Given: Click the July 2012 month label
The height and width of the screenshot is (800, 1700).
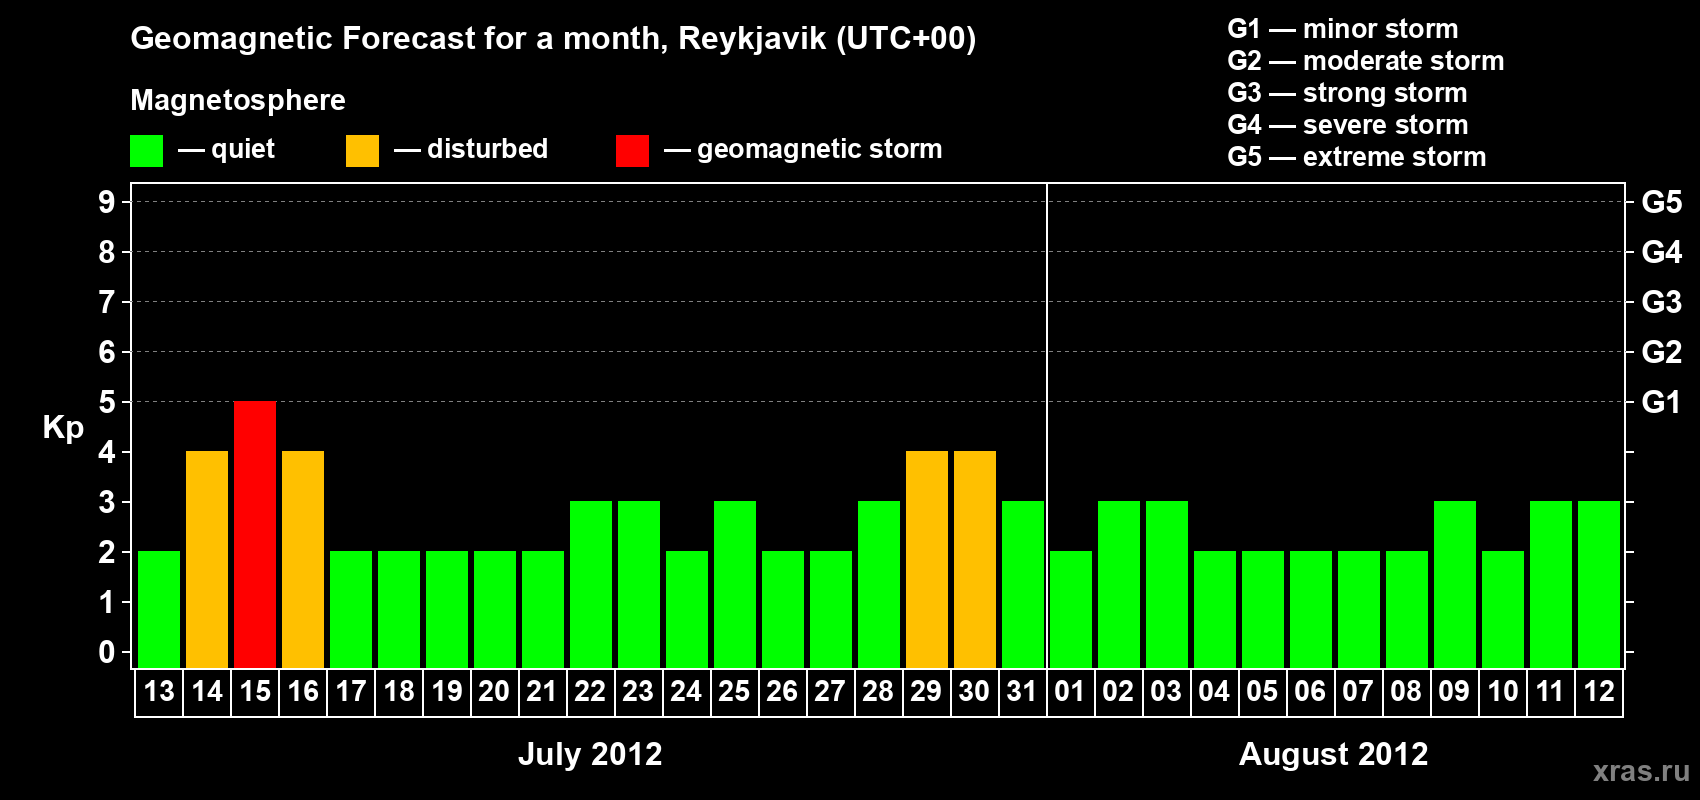Looking at the screenshot, I should click(590, 754).
